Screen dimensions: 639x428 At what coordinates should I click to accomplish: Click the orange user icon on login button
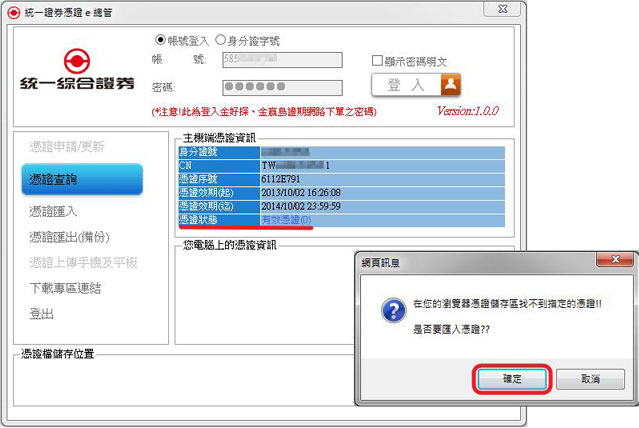coord(451,85)
